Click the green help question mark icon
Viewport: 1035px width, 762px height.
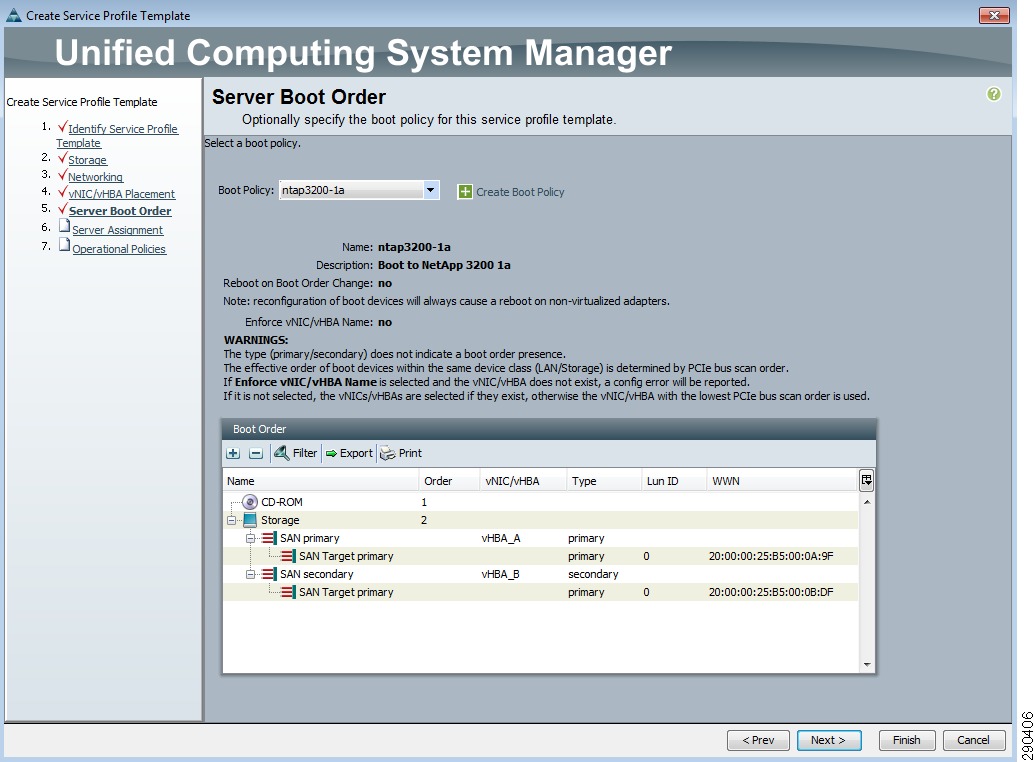tap(993, 94)
